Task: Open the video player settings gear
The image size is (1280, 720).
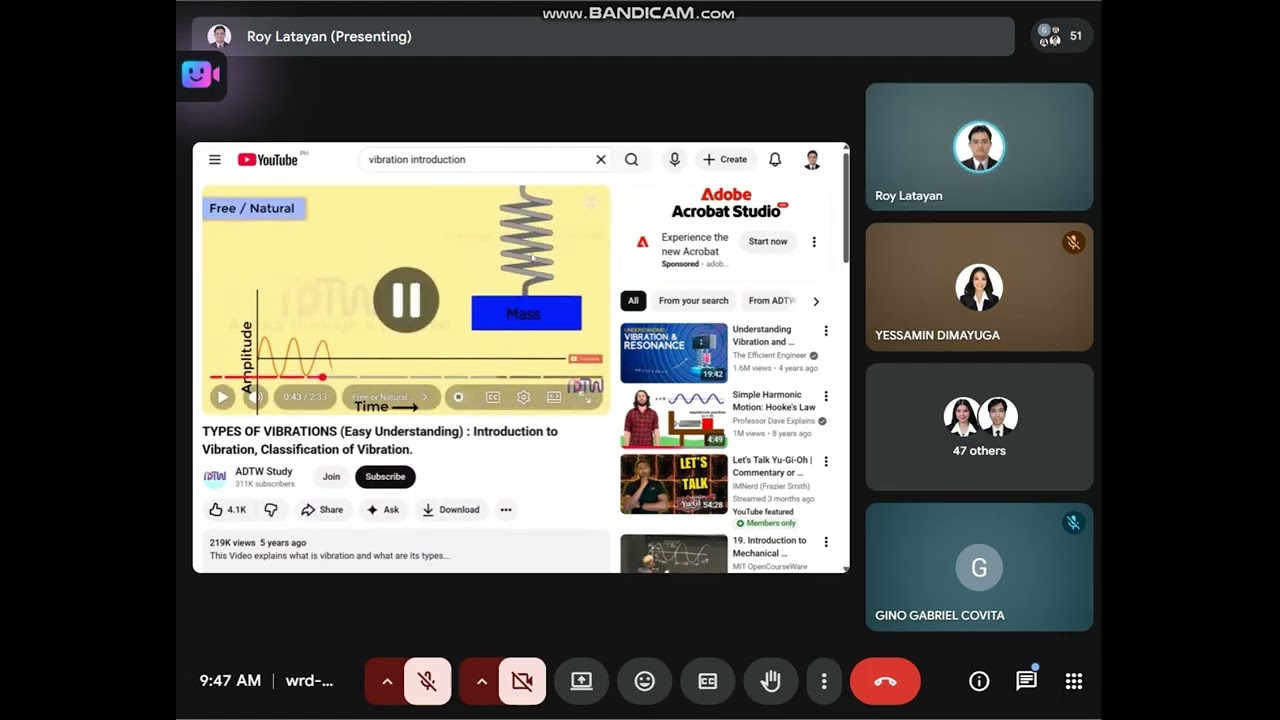Action: tap(523, 397)
